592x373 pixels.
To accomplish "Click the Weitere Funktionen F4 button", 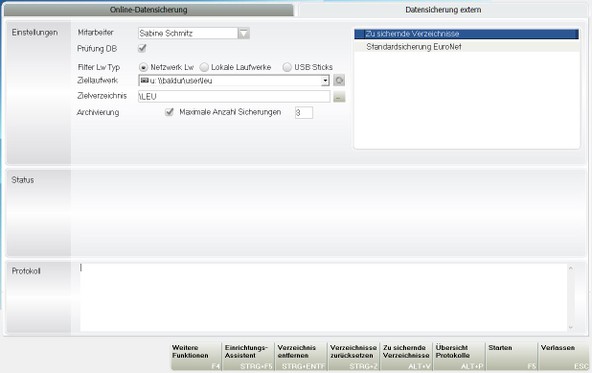I will click(196, 356).
